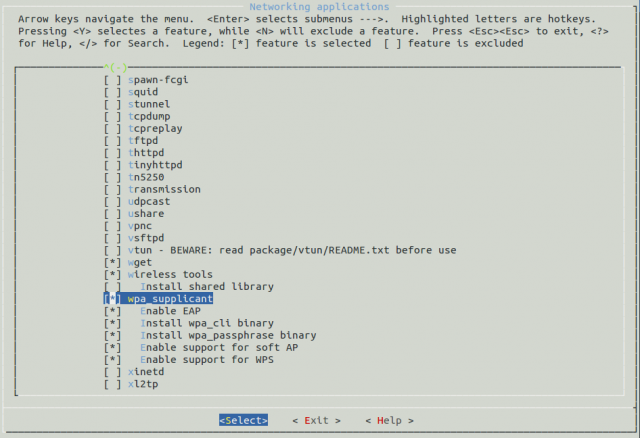Select the Install shared library label

pyautogui.click(x=207, y=287)
